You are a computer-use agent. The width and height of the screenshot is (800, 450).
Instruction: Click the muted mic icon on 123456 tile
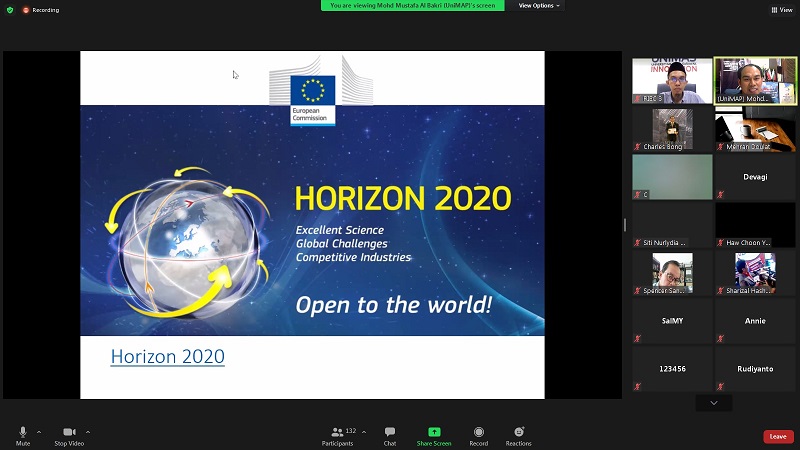click(637, 386)
